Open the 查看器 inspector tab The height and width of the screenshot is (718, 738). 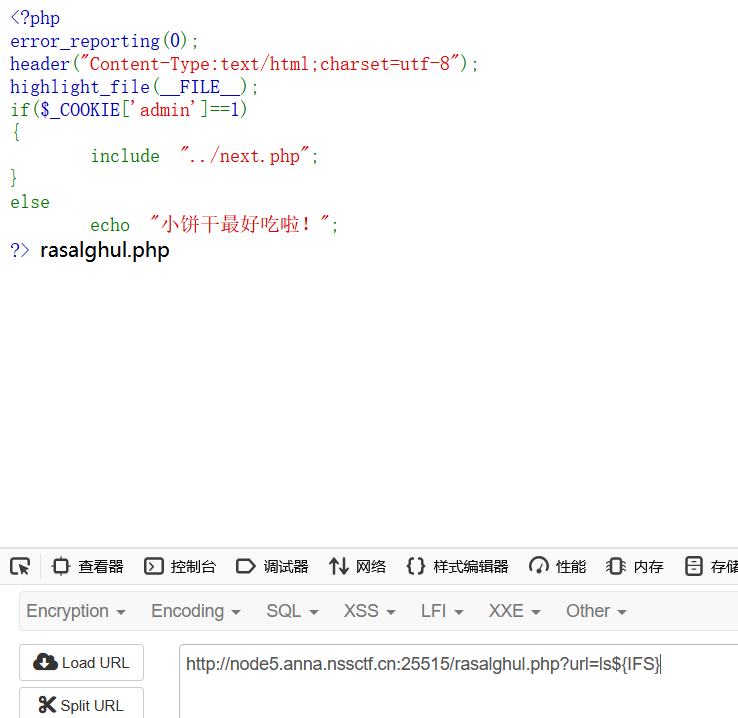pos(88,566)
